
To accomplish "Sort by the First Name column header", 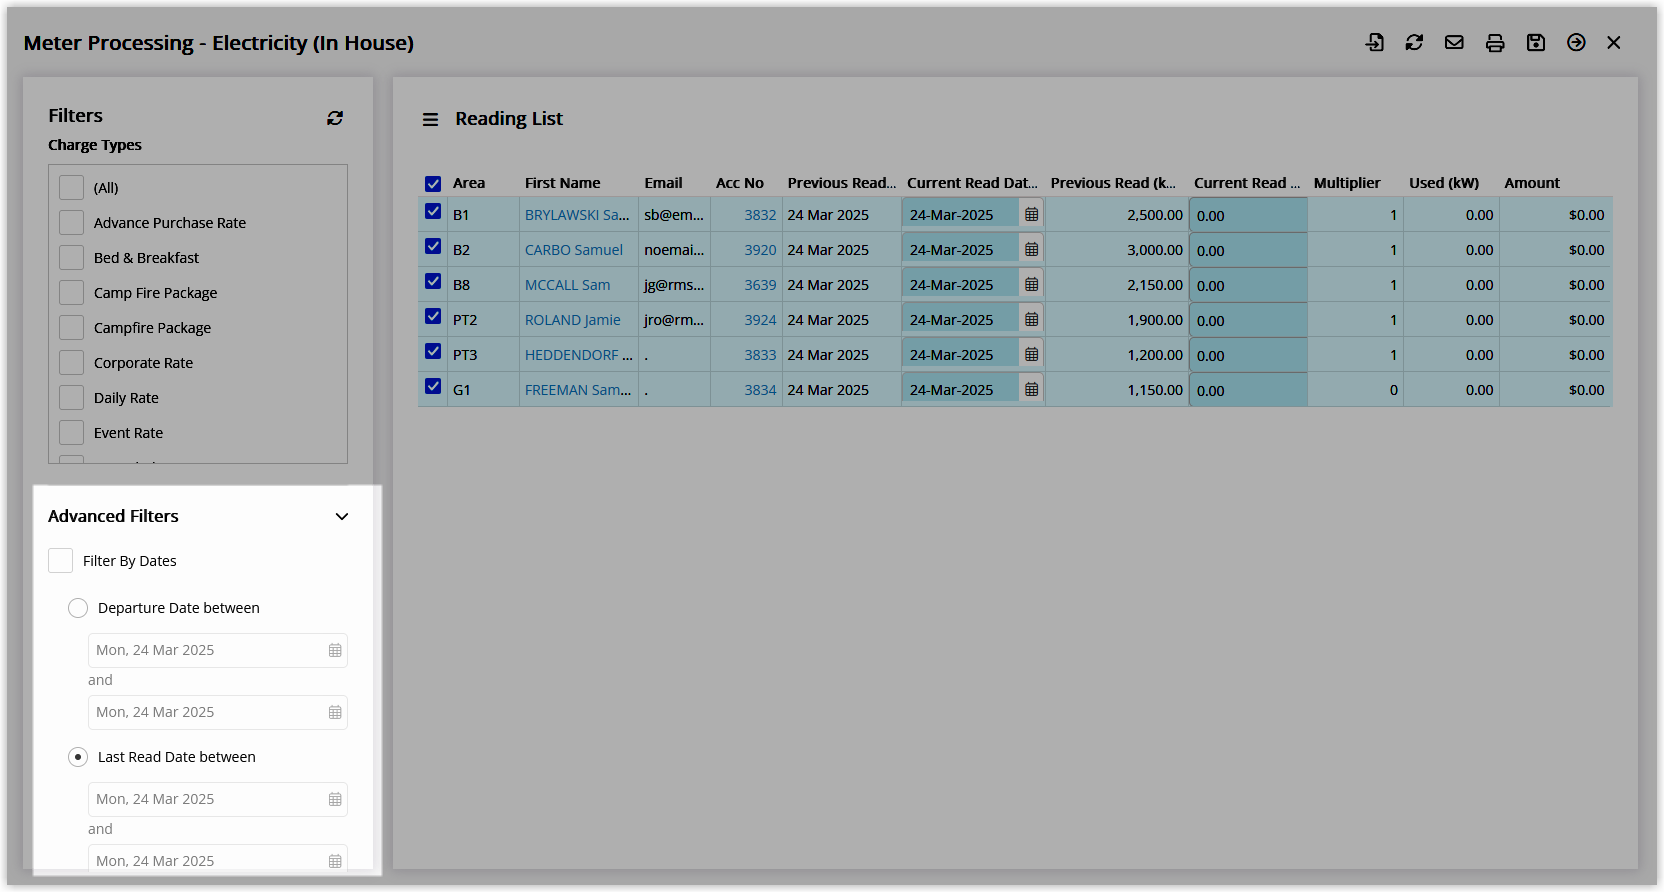I will (x=563, y=183).
